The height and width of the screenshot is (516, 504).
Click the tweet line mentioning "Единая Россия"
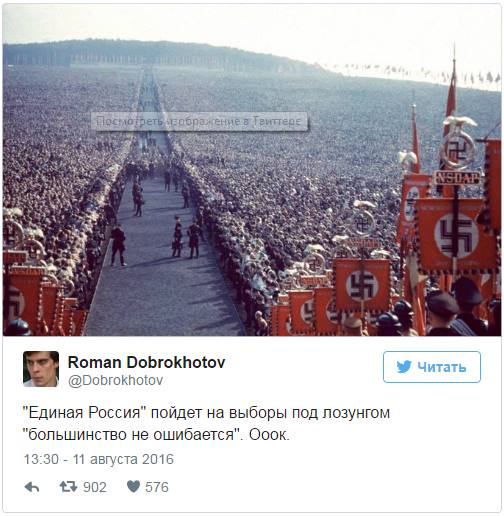[x=206, y=413]
